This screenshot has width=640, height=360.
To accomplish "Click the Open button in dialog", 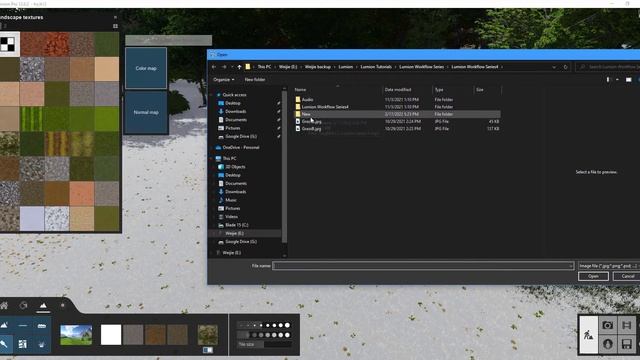I will point(593,276).
